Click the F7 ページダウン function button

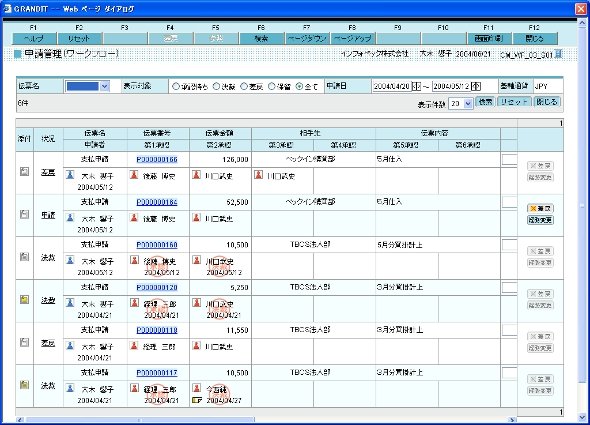pyautogui.click(x=307, y=38)
